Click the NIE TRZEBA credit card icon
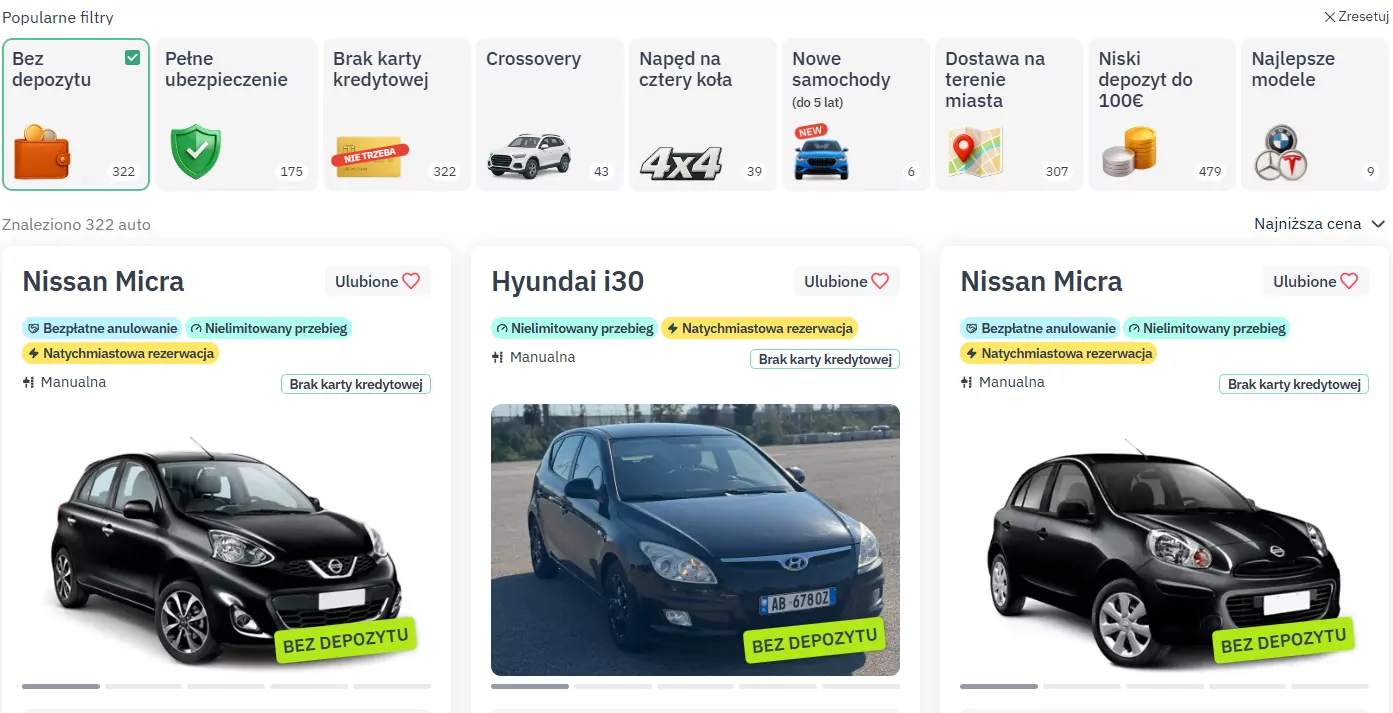The image size is (1393, 713). click(x=368, y=156)
